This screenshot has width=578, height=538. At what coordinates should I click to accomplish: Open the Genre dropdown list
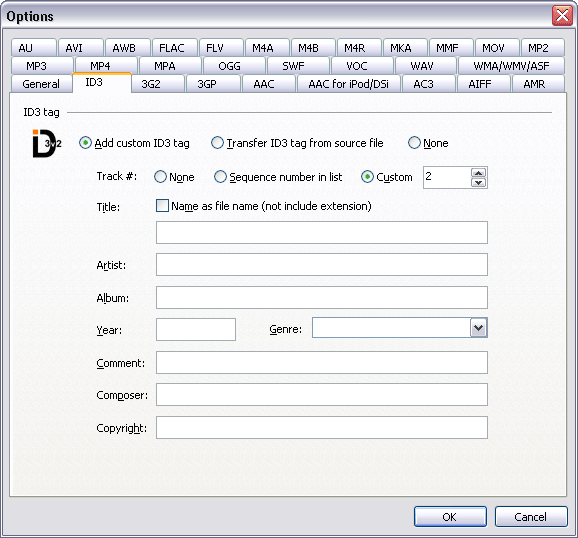click(x=478, y=327)
